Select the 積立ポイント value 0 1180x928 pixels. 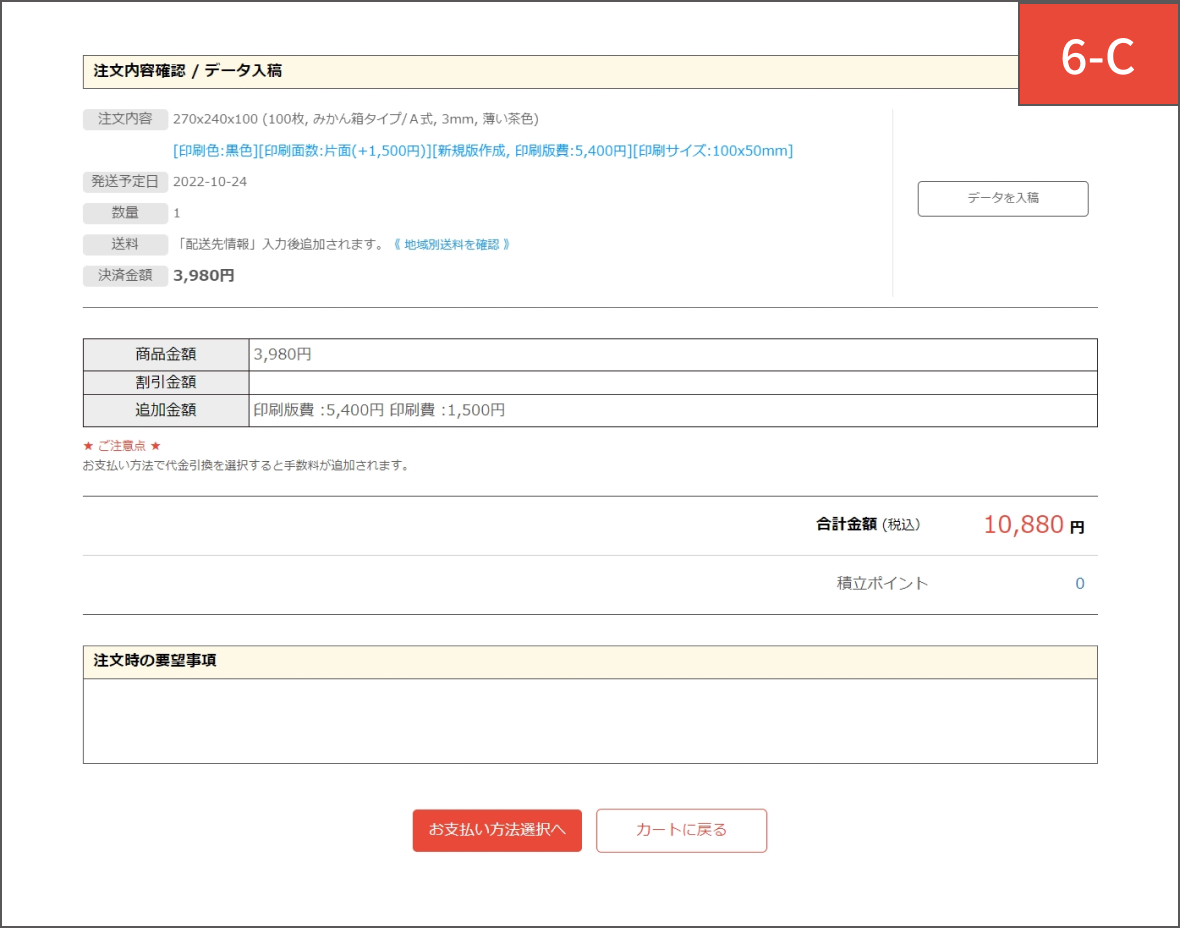(x=1080, y=584)
